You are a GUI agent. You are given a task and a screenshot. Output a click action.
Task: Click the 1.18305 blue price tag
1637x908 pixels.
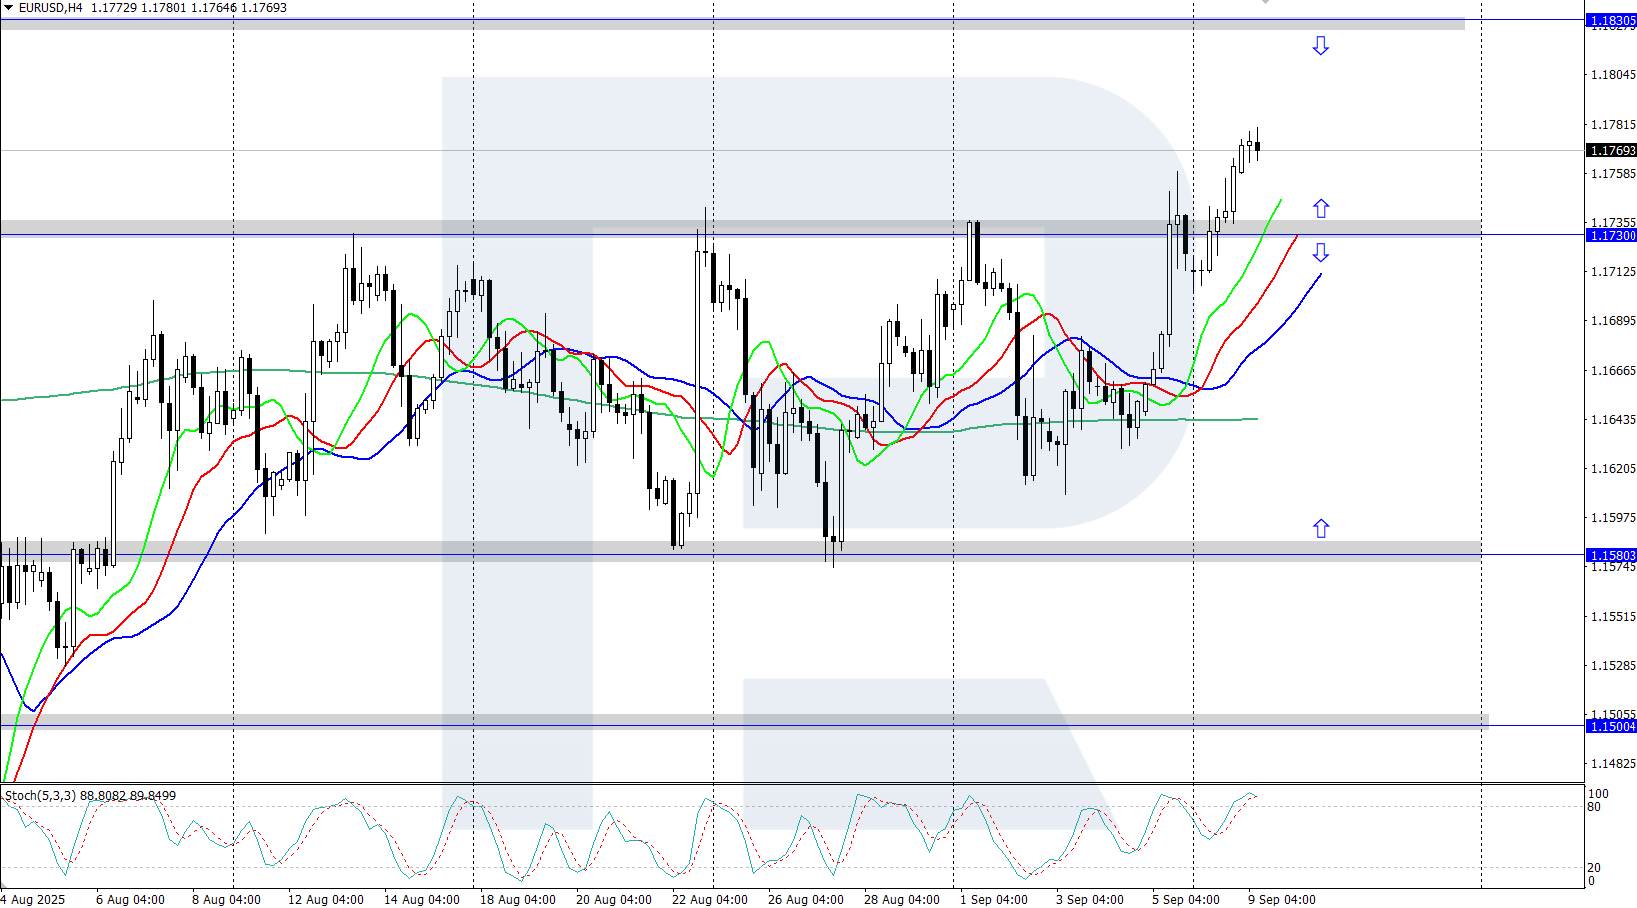pyautogui.click(x=1611, y=20)
